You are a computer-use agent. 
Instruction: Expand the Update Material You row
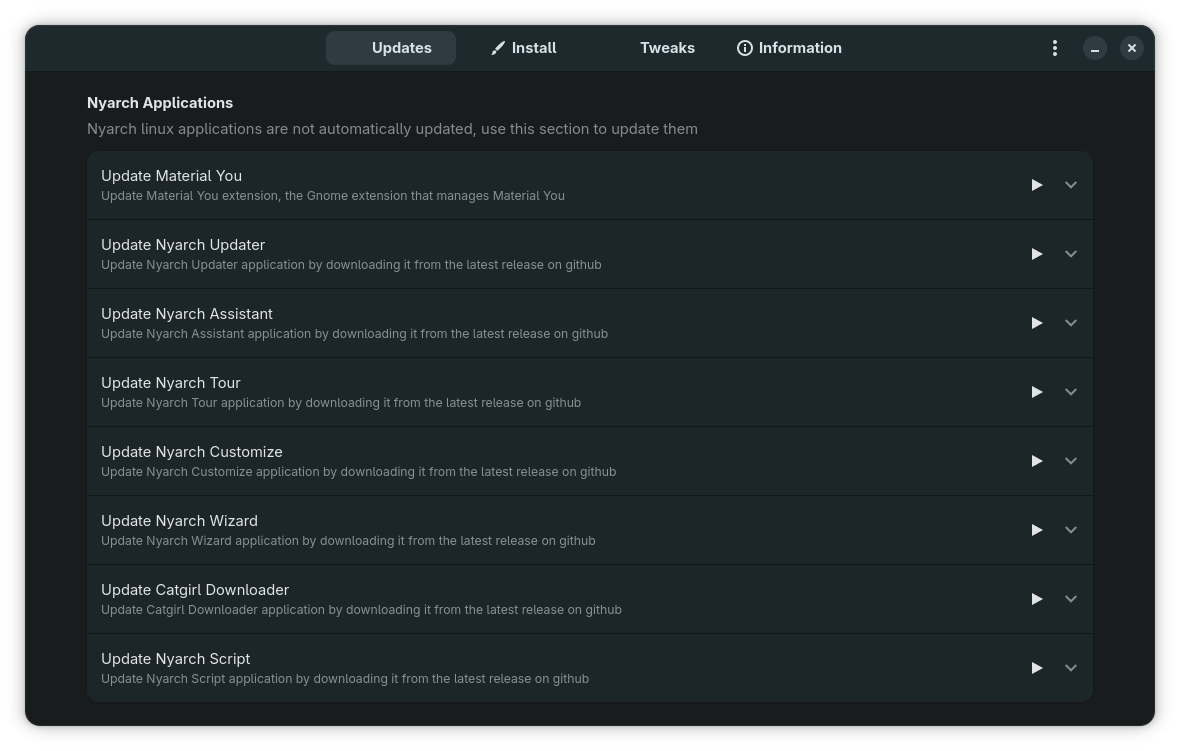coord(1071,185)
